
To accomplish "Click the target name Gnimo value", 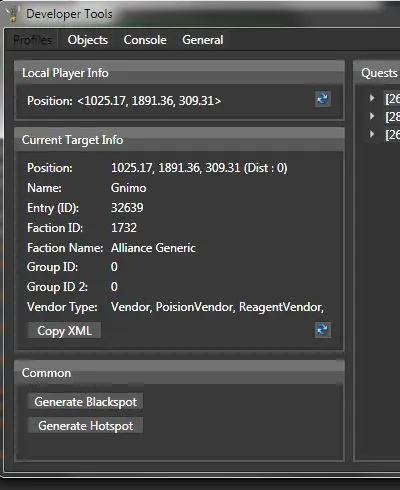I will tap(128, 188).
